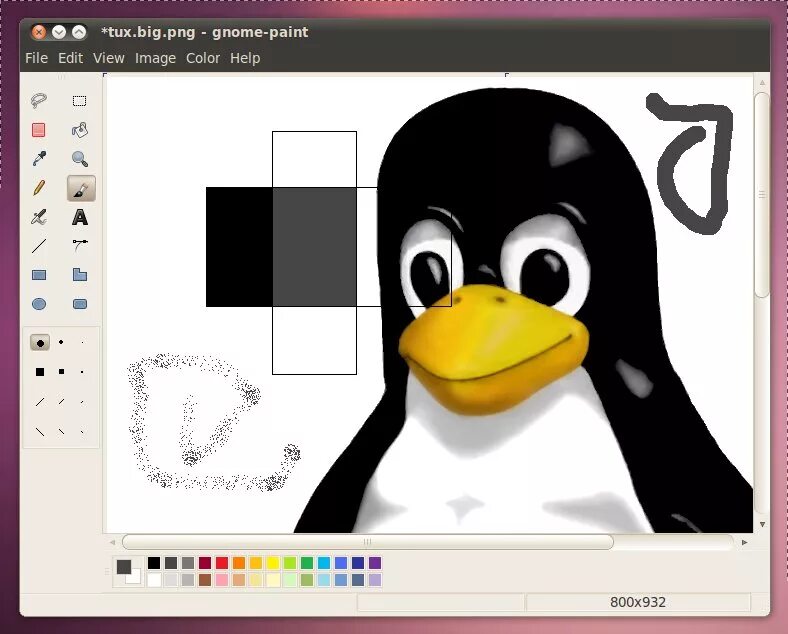The image size is (788, 634).
Task: Open the Help menu
Action: pyautogui.click(x=245, y=58)
